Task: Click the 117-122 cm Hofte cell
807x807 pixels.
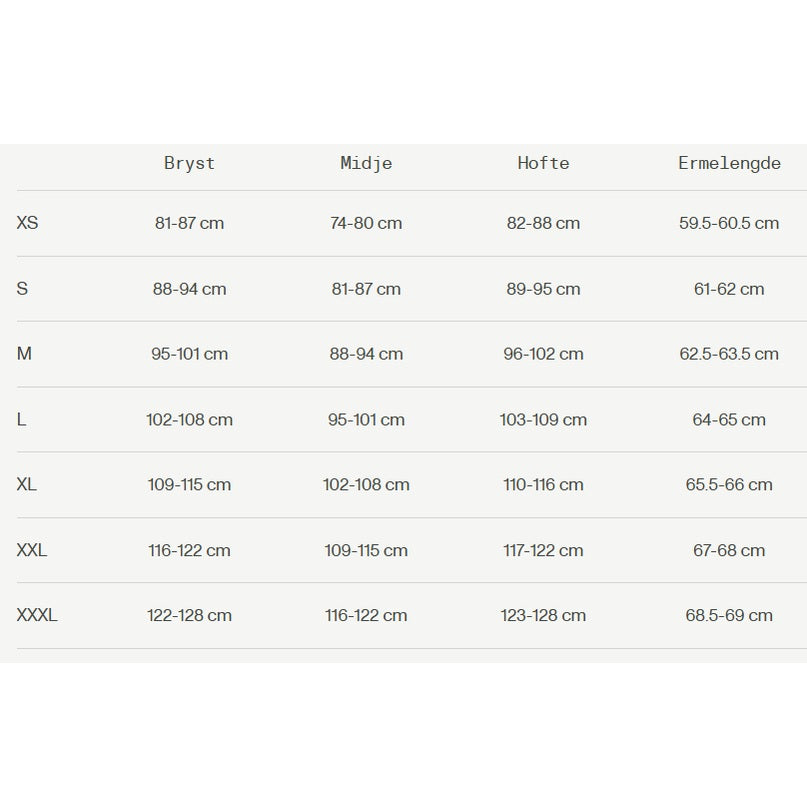Action: [543, 550]
